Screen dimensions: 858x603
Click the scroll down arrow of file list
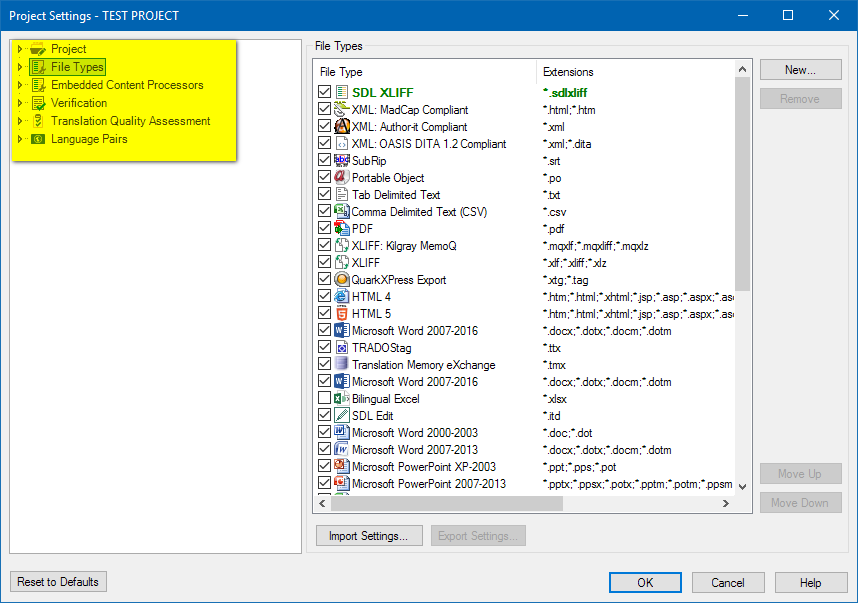coord(742,486)
